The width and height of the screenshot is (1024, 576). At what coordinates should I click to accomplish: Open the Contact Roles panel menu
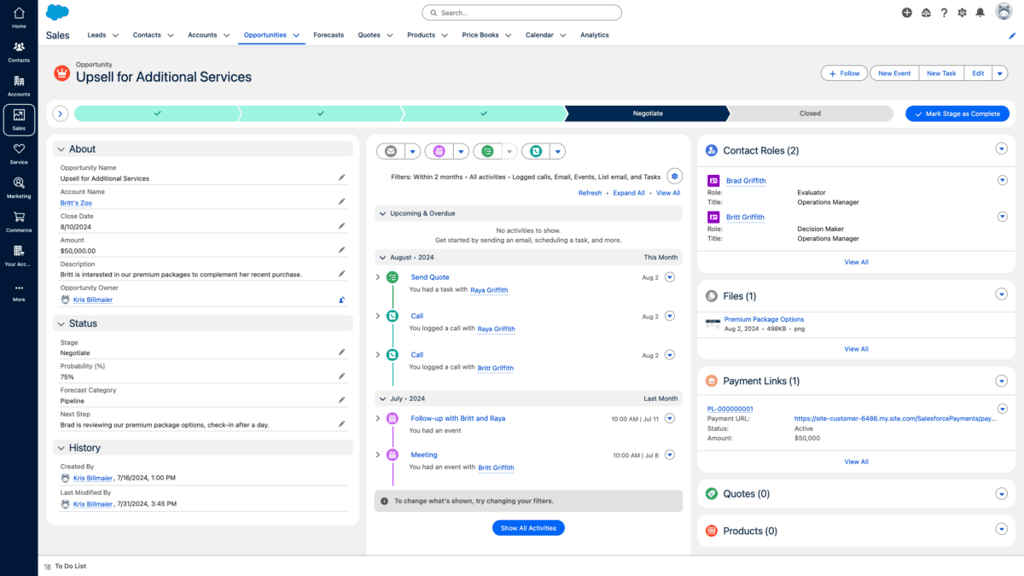pos(1001,149)
